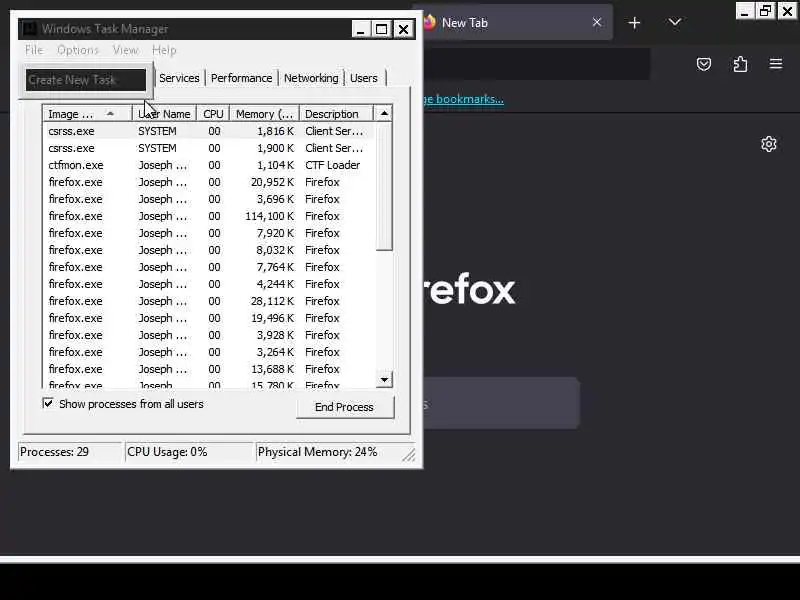Switch to the Users tab

click(364, 78)
